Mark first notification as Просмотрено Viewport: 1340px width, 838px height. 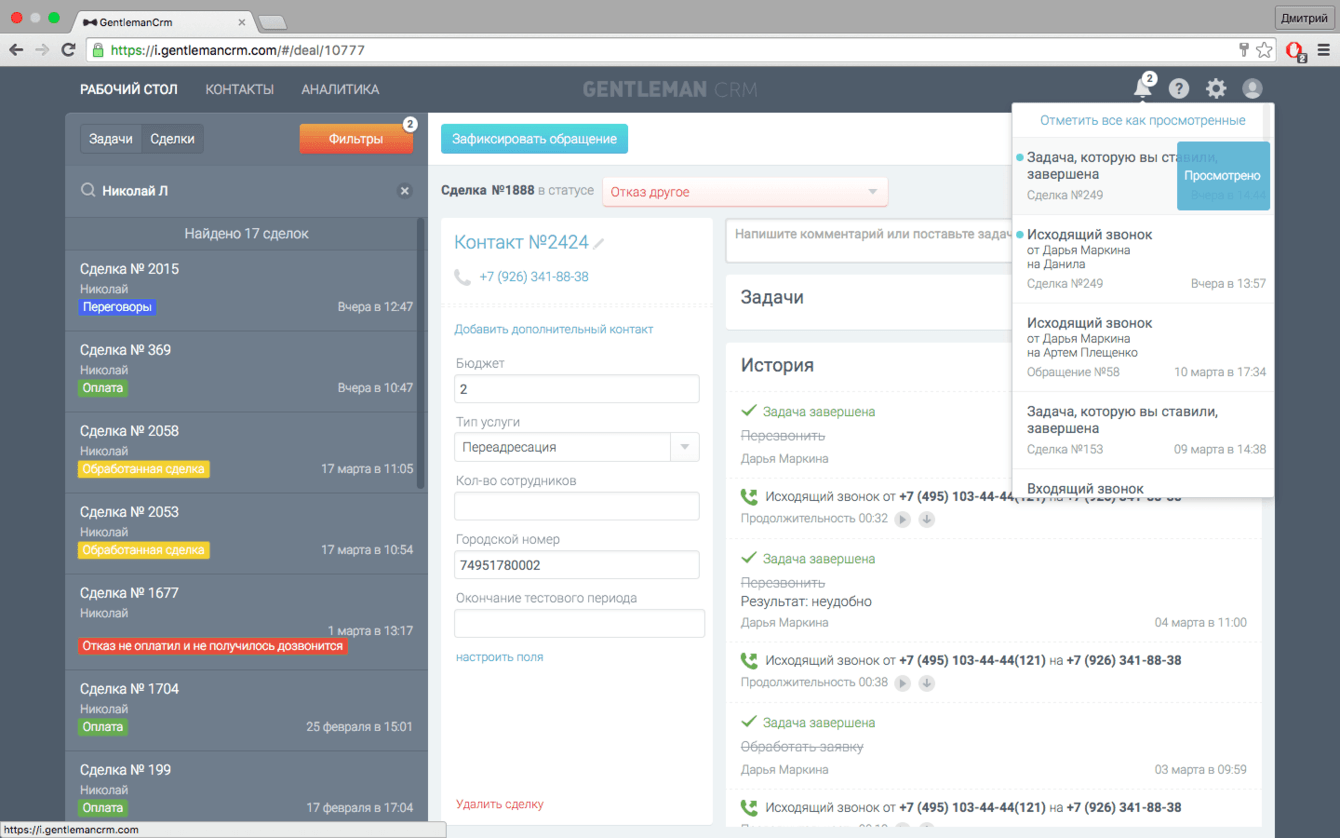[x=1222, y=176]
